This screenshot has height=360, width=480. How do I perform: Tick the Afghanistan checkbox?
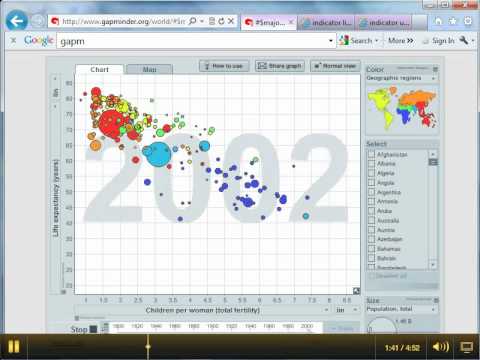[x=371, y=154]
